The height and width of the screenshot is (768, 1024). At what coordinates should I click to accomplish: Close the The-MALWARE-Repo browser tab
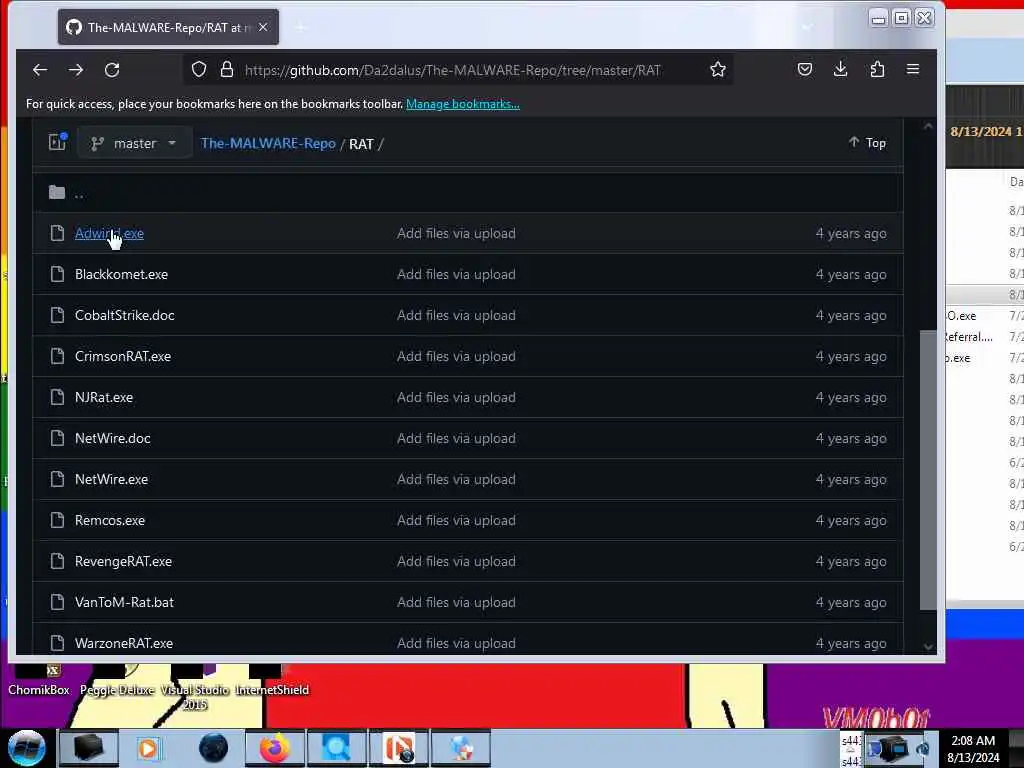(263, 27)
